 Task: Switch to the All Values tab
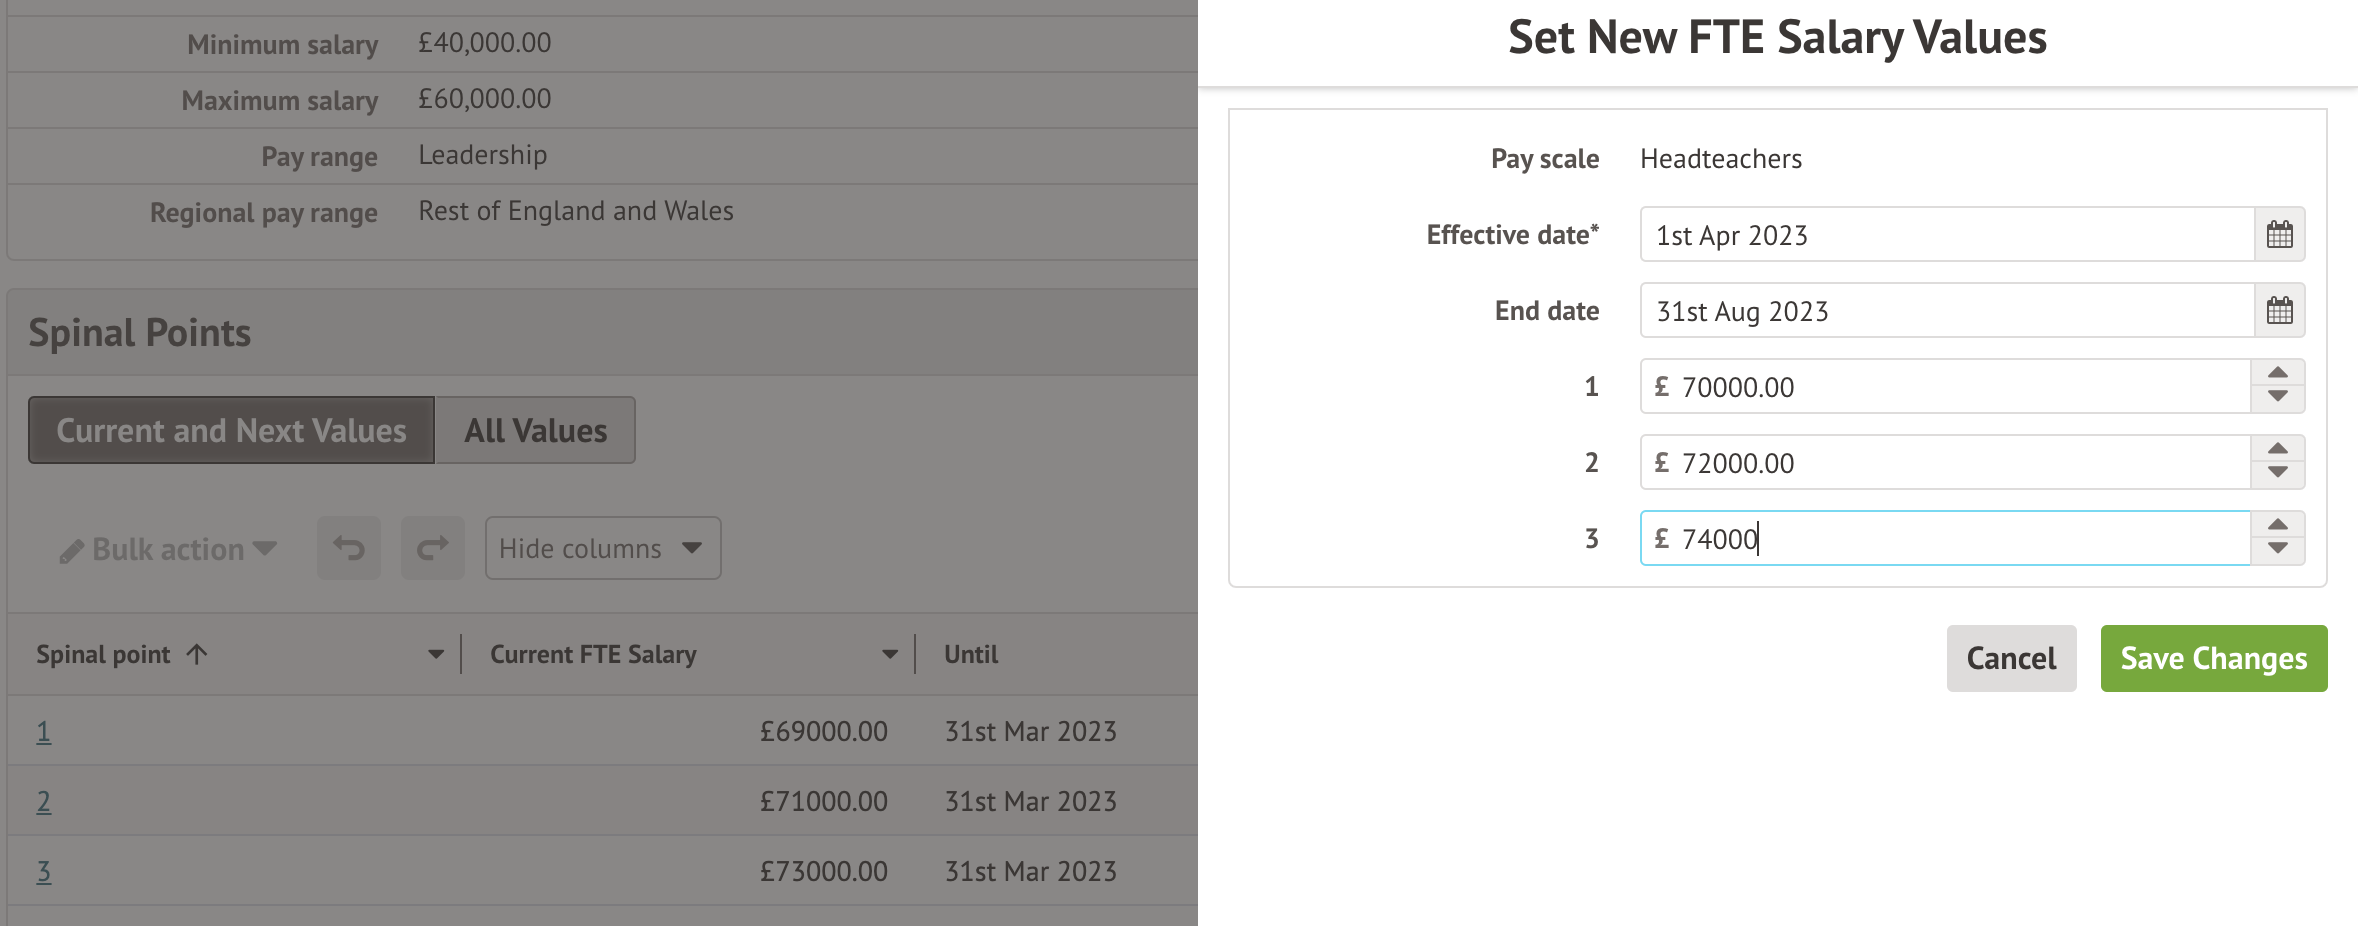(535, 431)
